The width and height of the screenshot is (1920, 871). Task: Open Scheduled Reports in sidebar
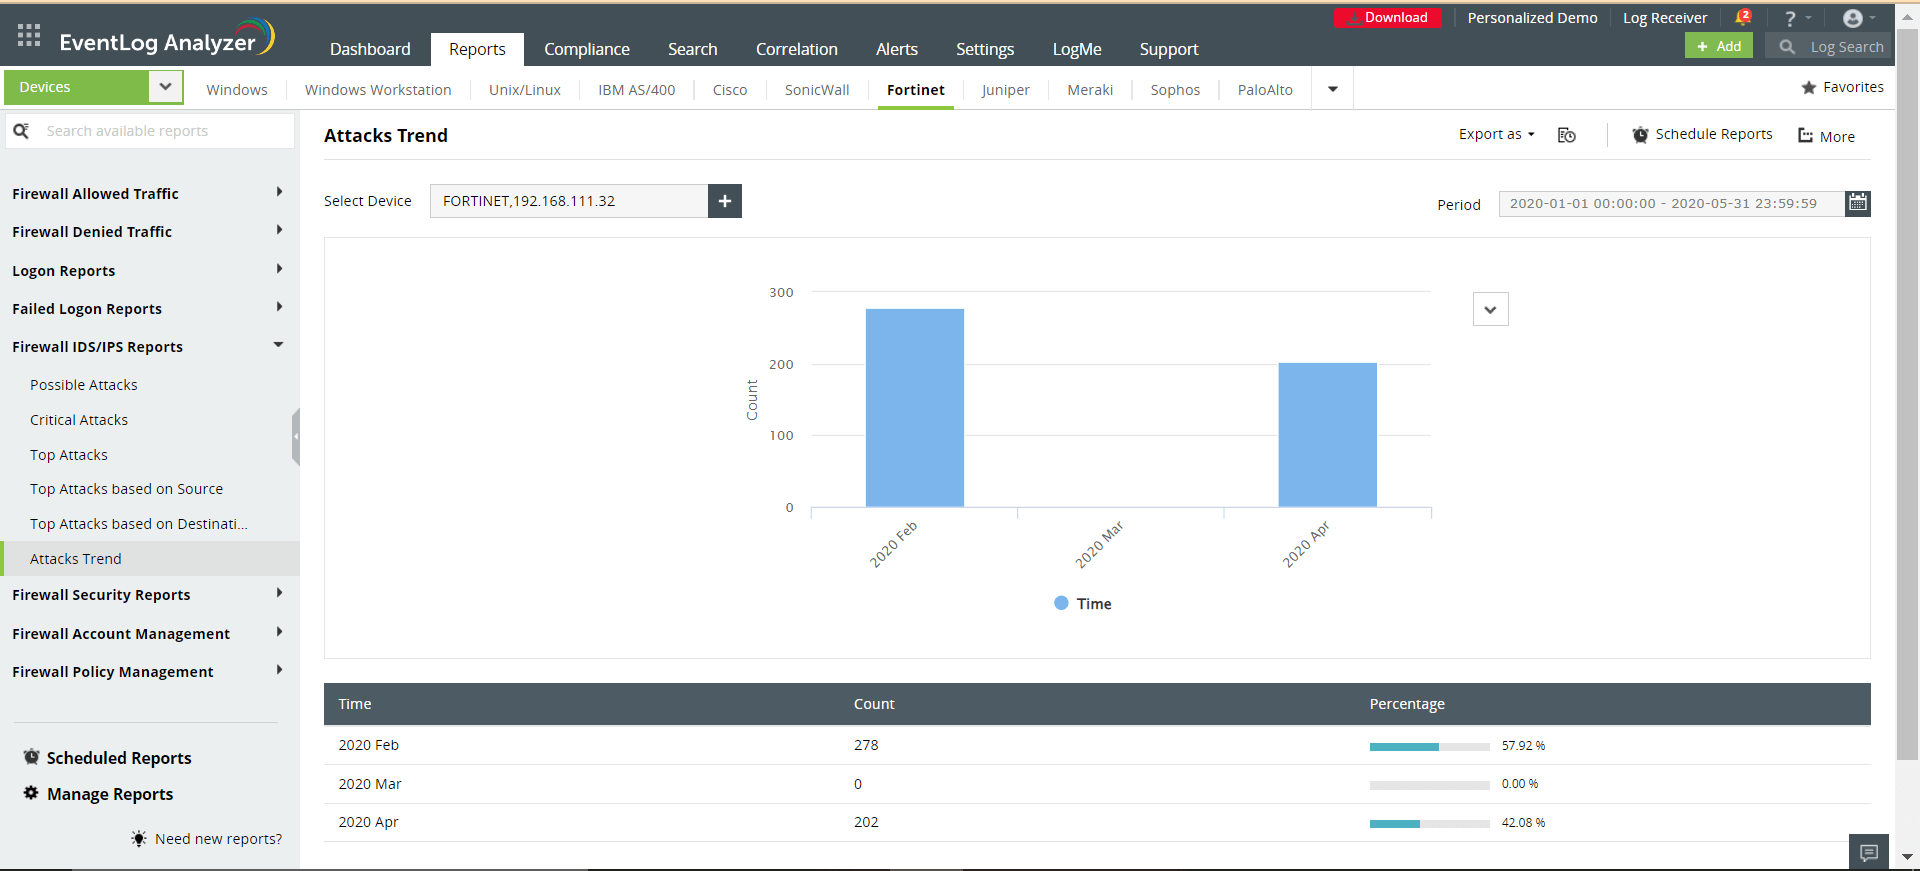click(108, 757)
